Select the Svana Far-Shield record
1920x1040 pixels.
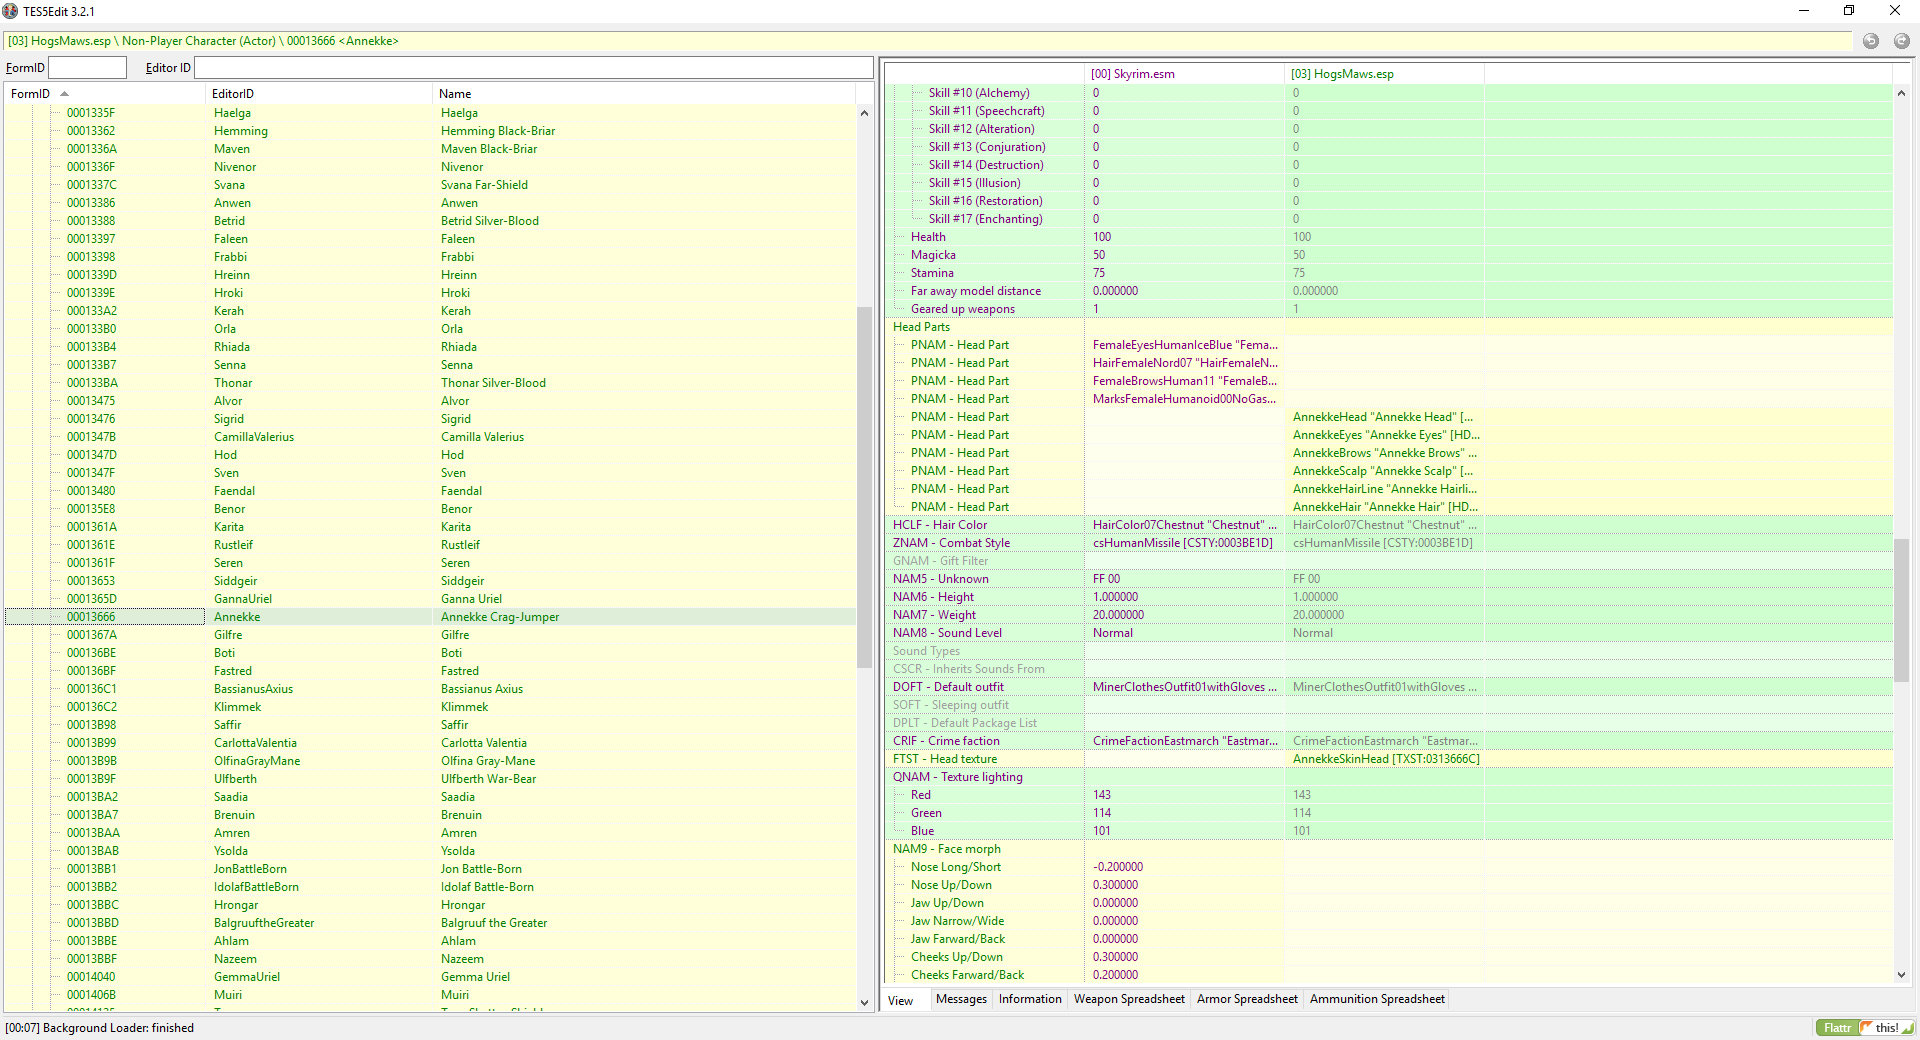click(430, 185)
